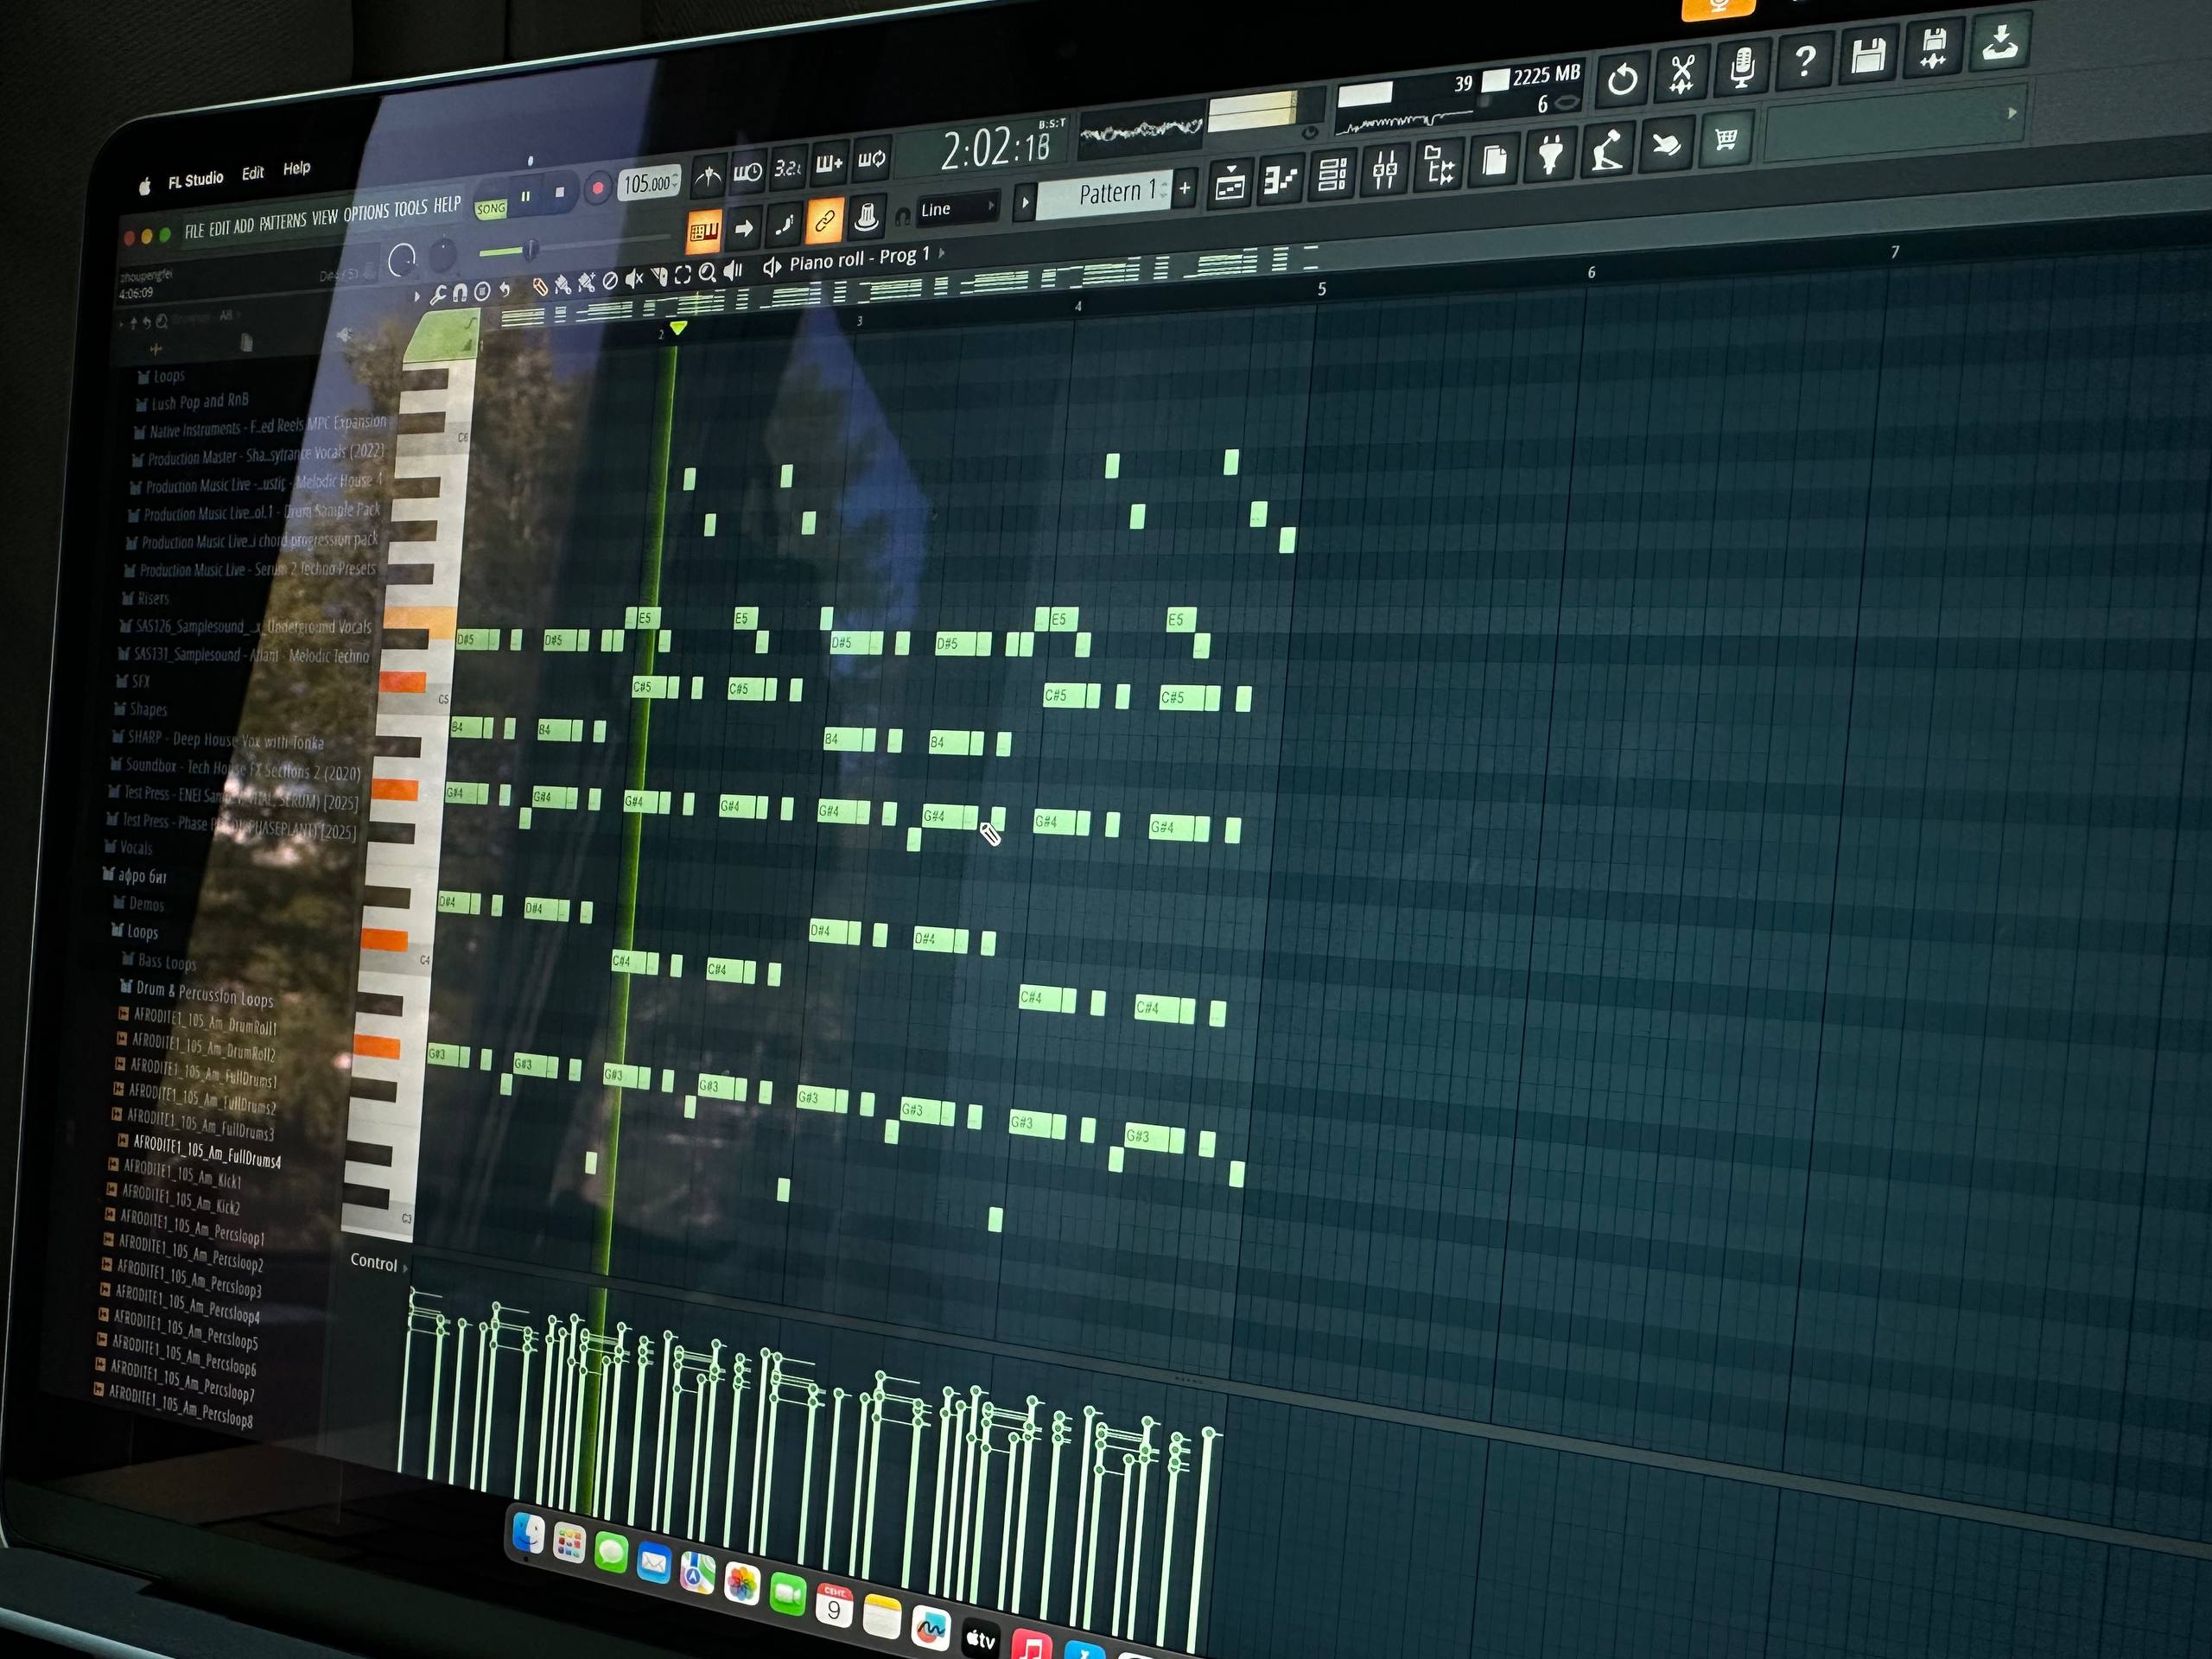Open Finder from the Dock
This screenshot has height=1659, width=2212.
click(x=528, y=1532)
